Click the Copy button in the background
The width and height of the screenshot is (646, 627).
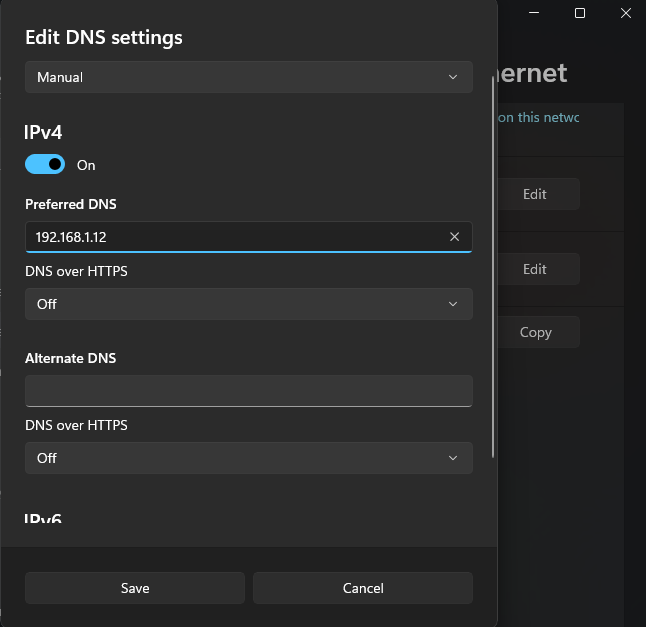(x=535, y=332)
